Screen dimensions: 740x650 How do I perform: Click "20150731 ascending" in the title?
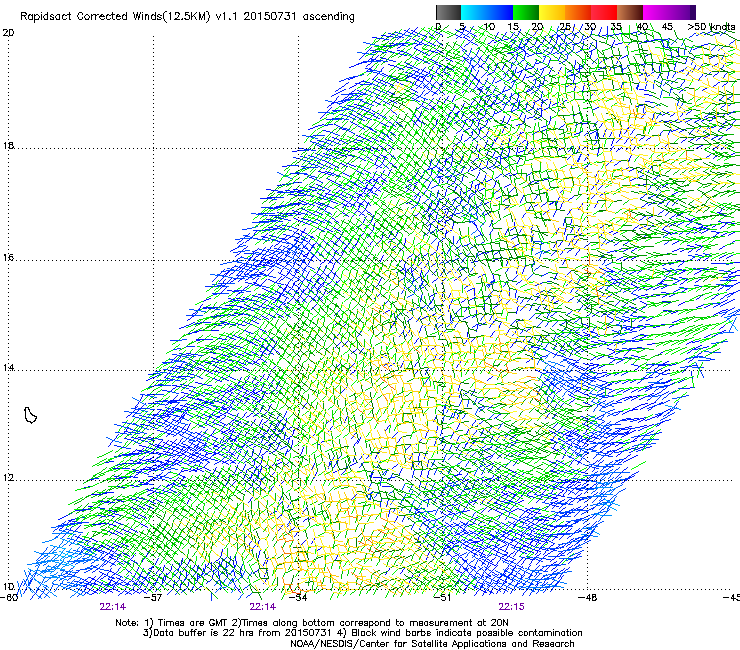(x=299, y=16)
